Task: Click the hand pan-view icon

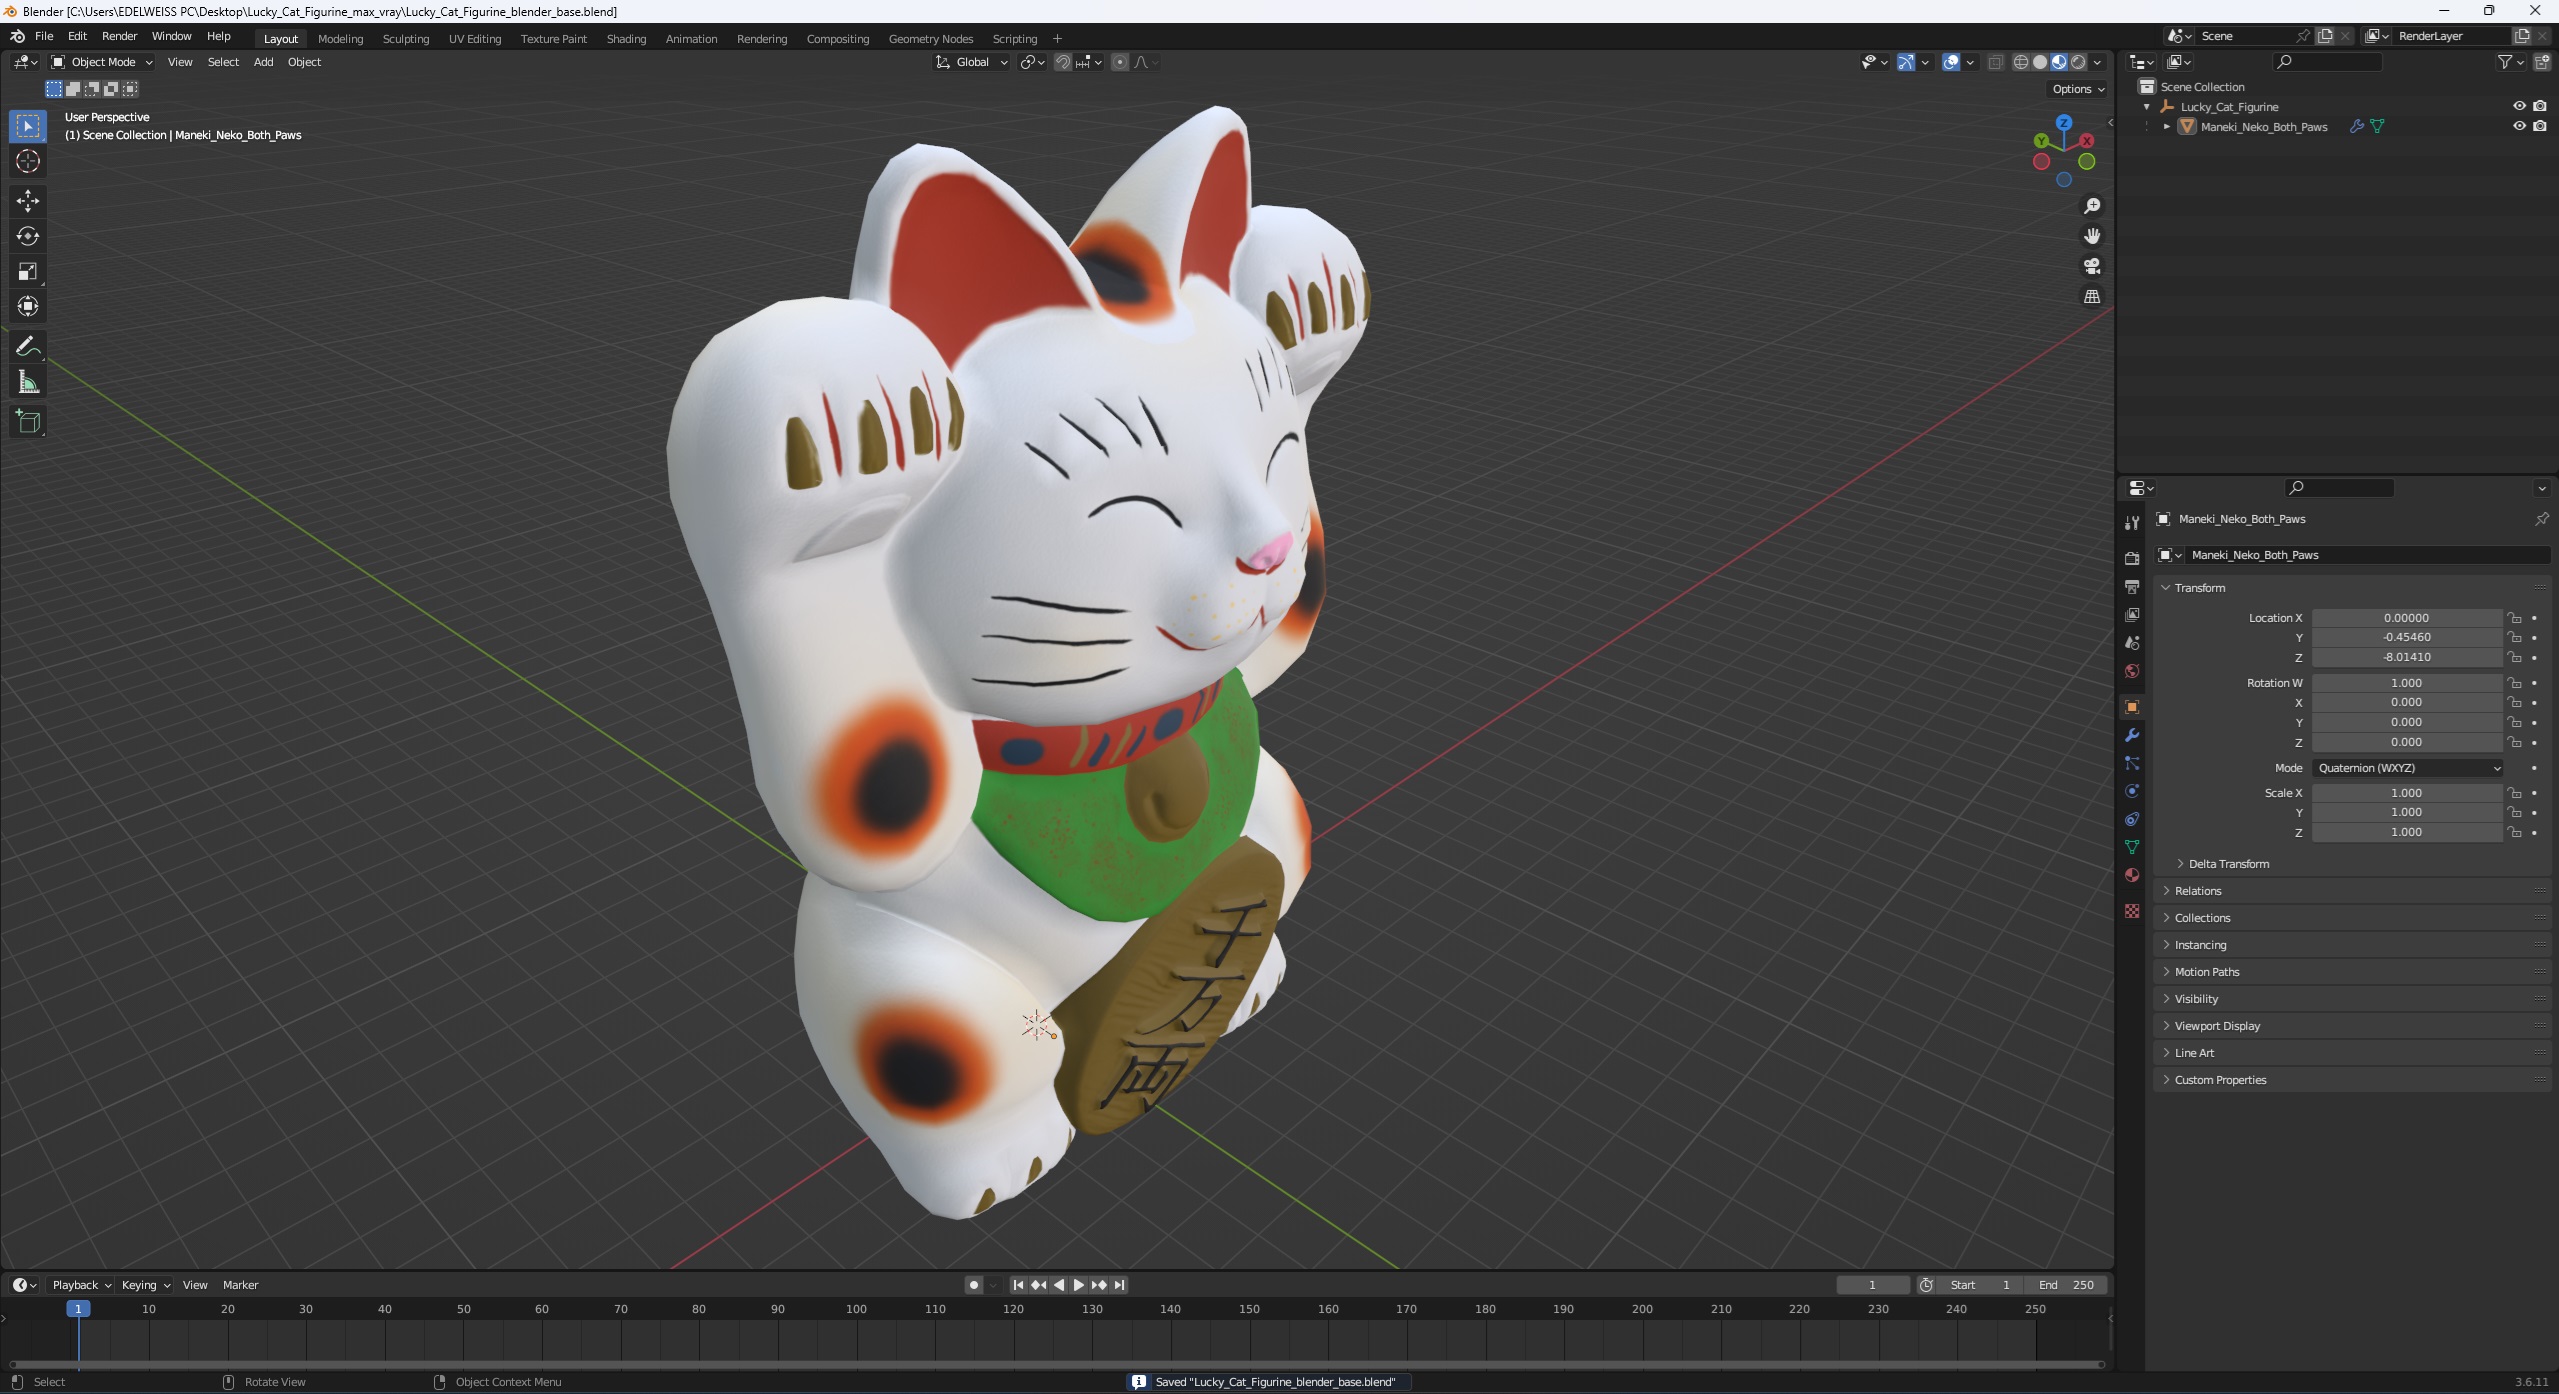Action: pyautogui.click(x=2091, y=236)
